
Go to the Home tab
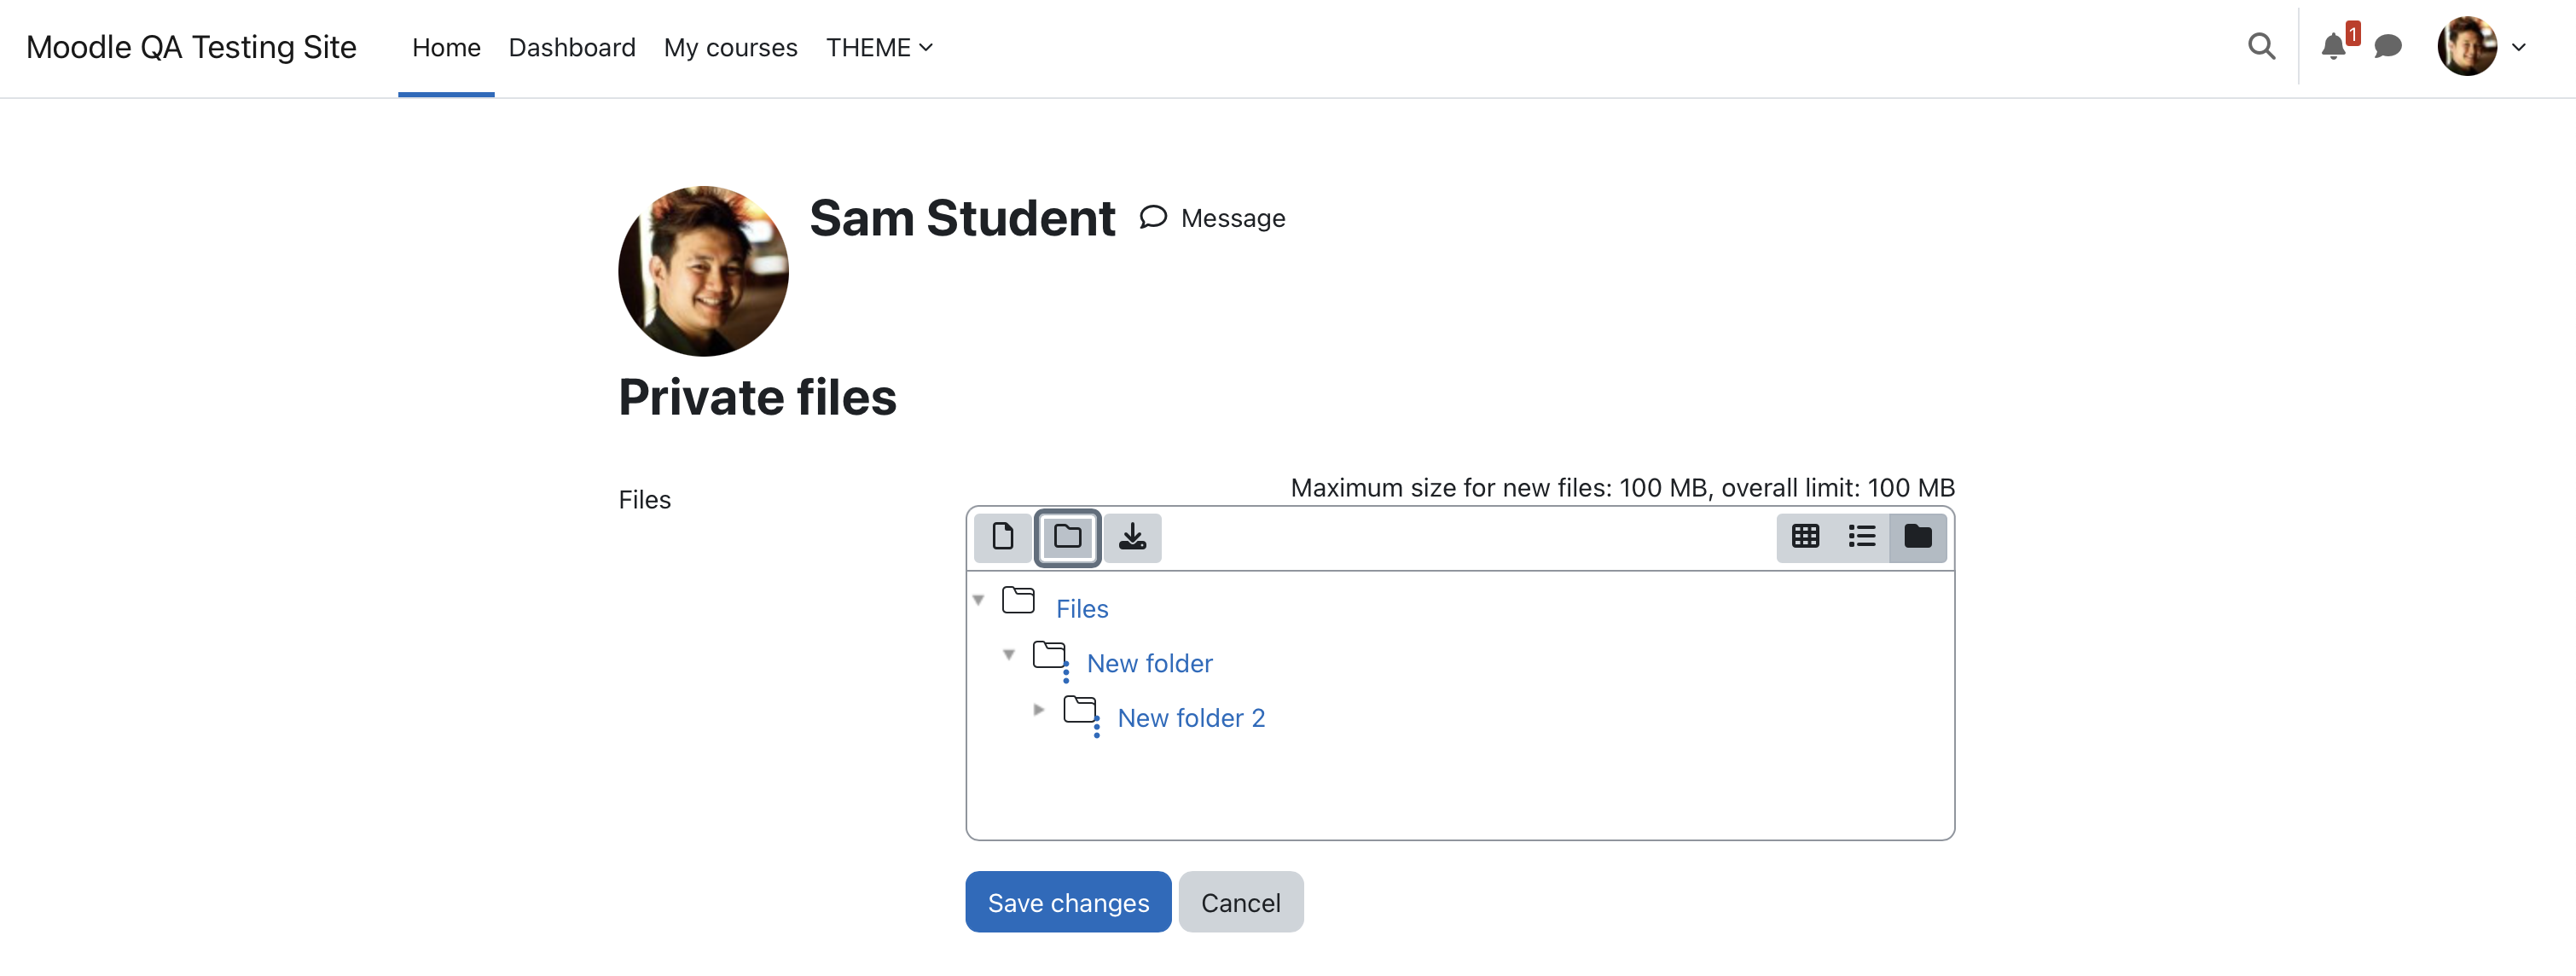pyautogui.click(x=446, y=47)
